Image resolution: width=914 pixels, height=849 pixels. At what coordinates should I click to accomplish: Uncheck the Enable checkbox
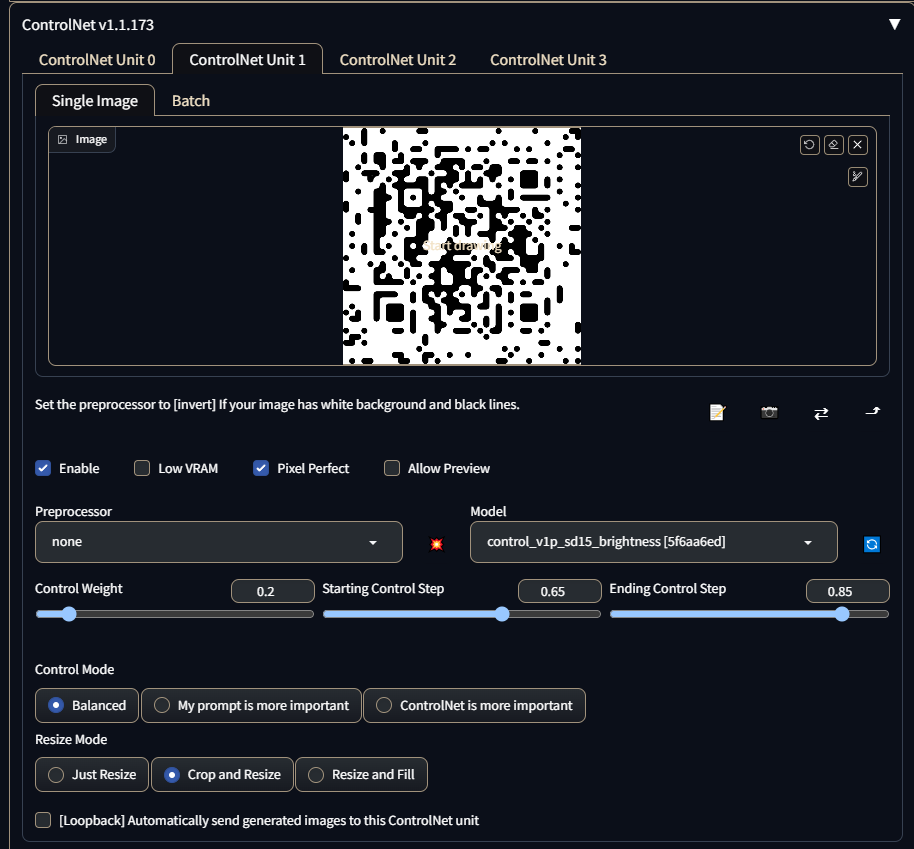(x=43, y=468)
